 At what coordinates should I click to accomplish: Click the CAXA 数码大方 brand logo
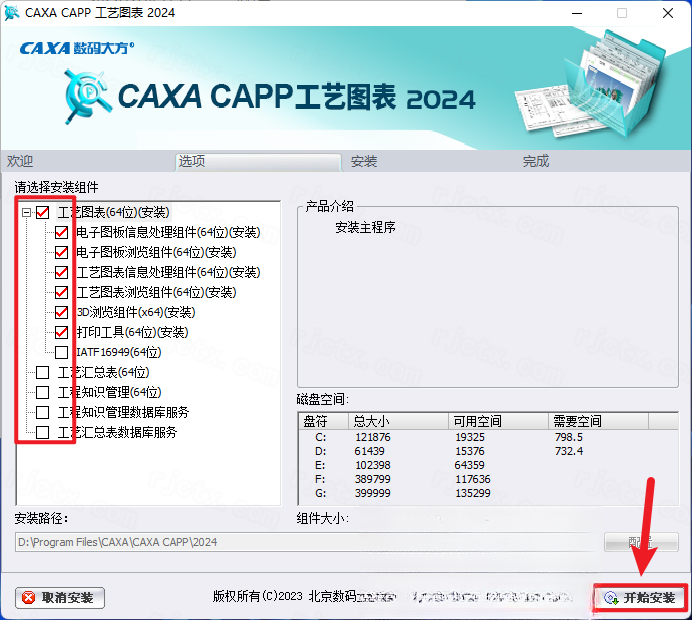(77, 48)
